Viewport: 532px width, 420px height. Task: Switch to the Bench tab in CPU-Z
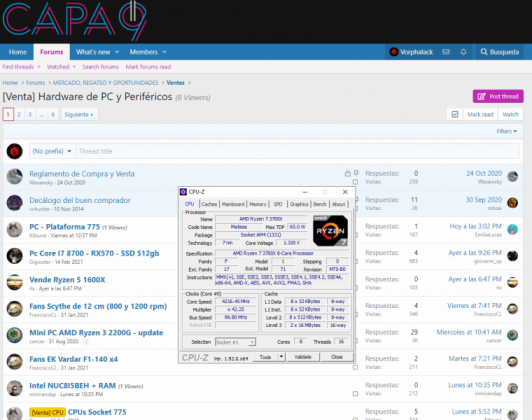coord(320,204)
